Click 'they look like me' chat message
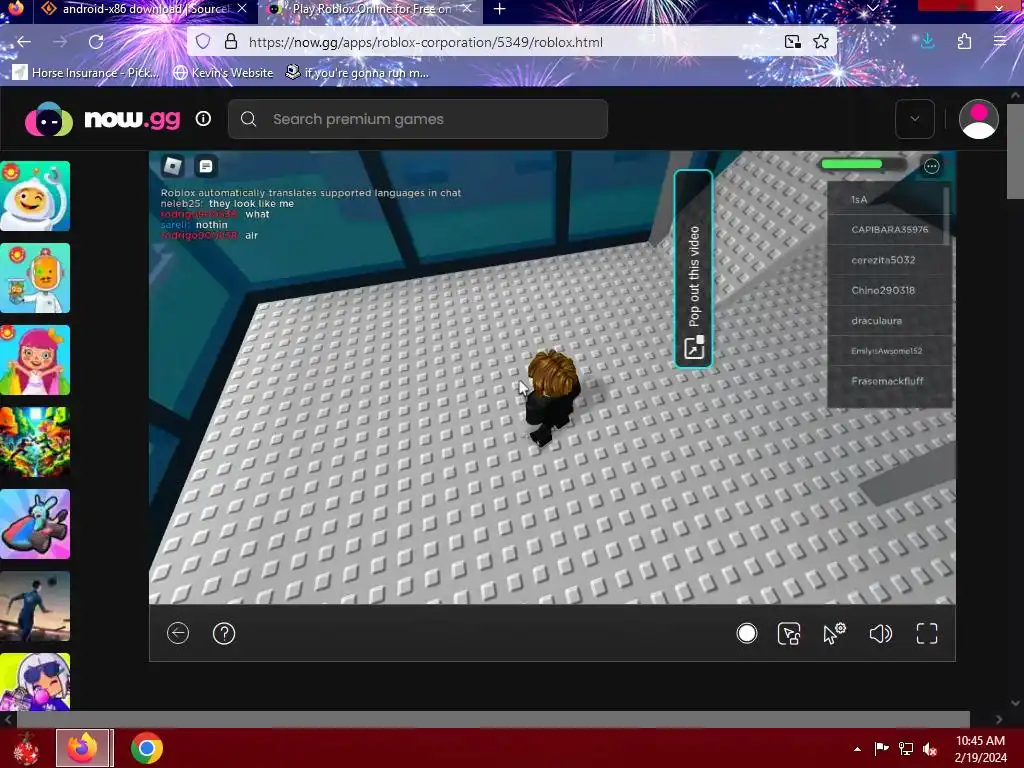The height and width of the screenshot is (768, 1024). point(251,204)
